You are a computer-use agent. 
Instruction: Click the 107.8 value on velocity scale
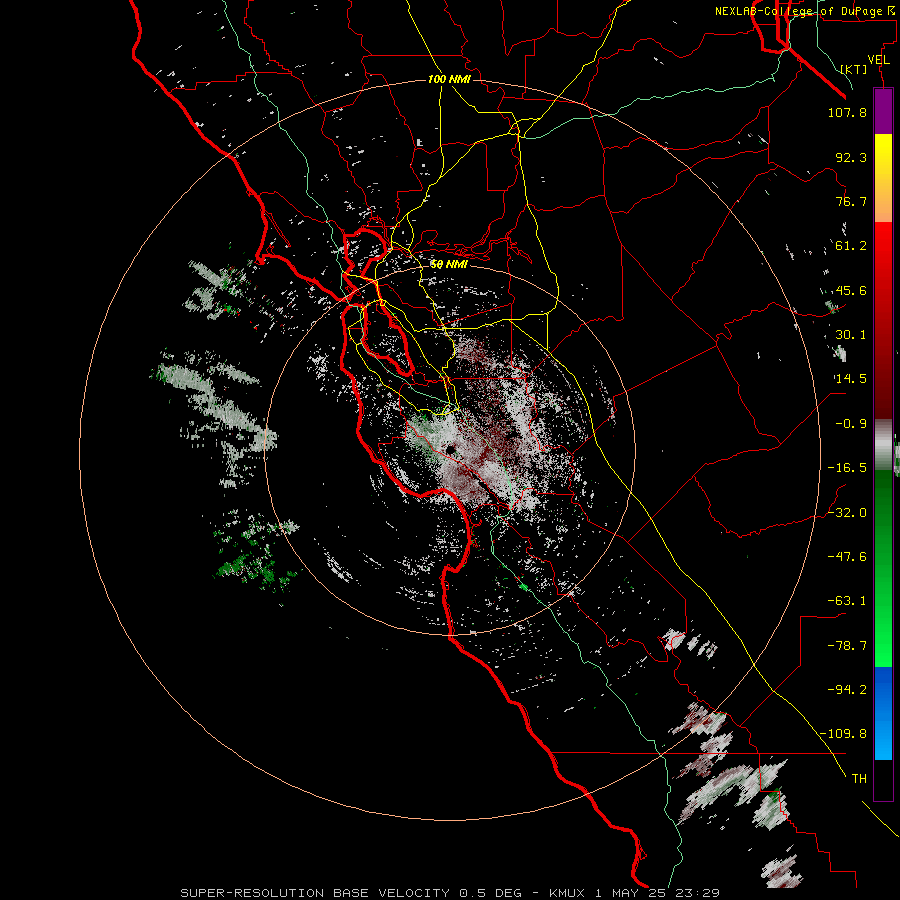coord(847,112)
